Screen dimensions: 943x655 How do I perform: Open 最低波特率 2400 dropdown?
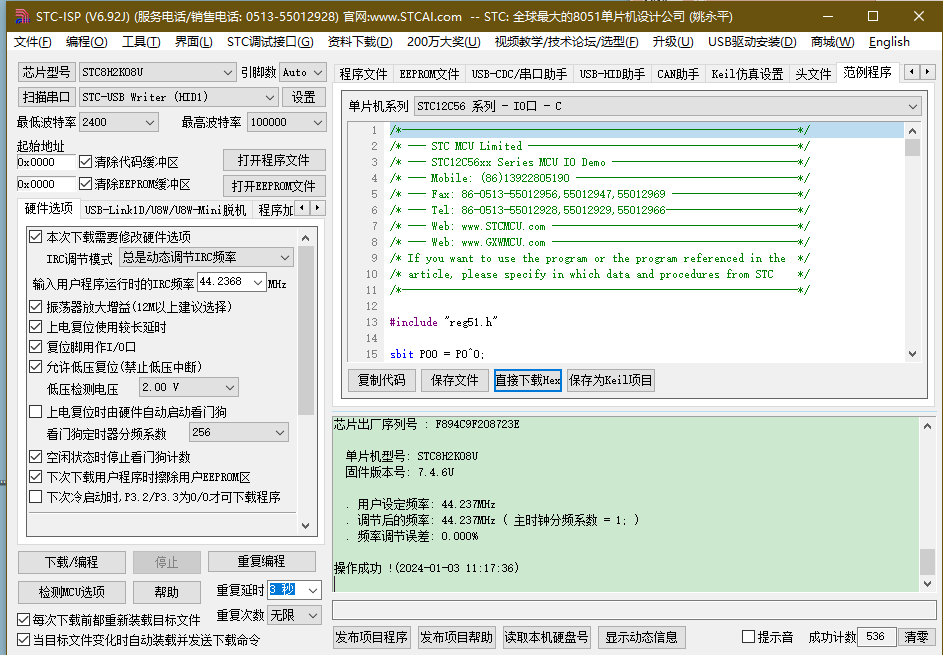tap(118, 122)
